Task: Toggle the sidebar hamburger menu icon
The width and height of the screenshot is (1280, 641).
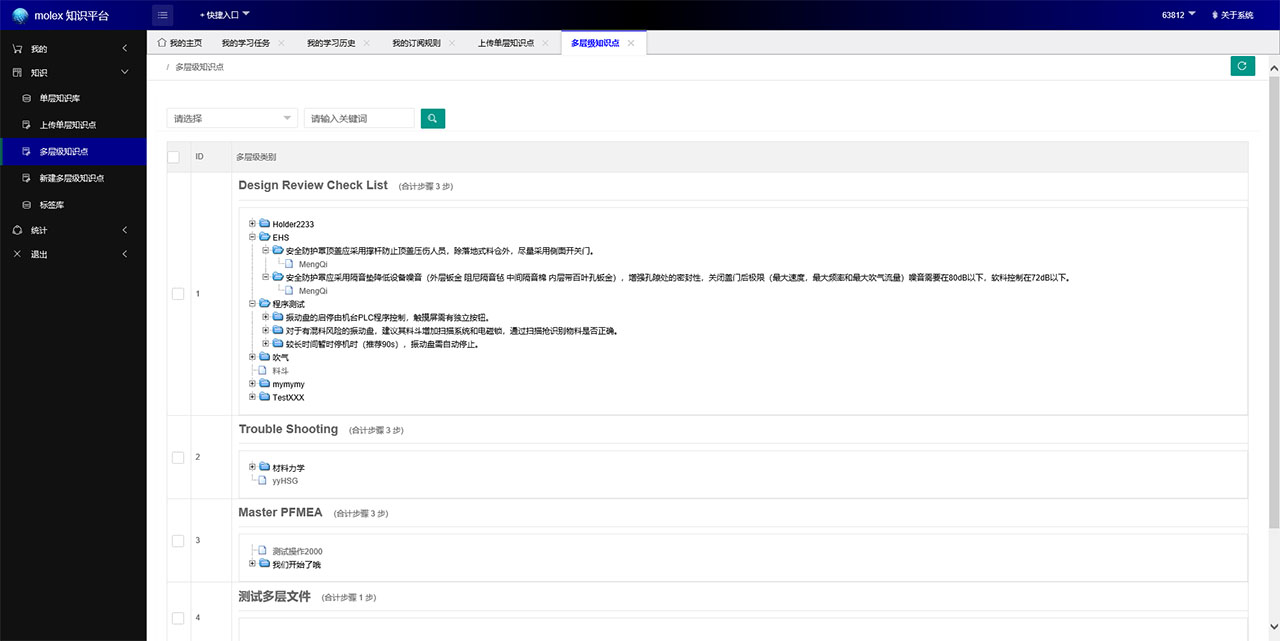Action: (163, 15)
